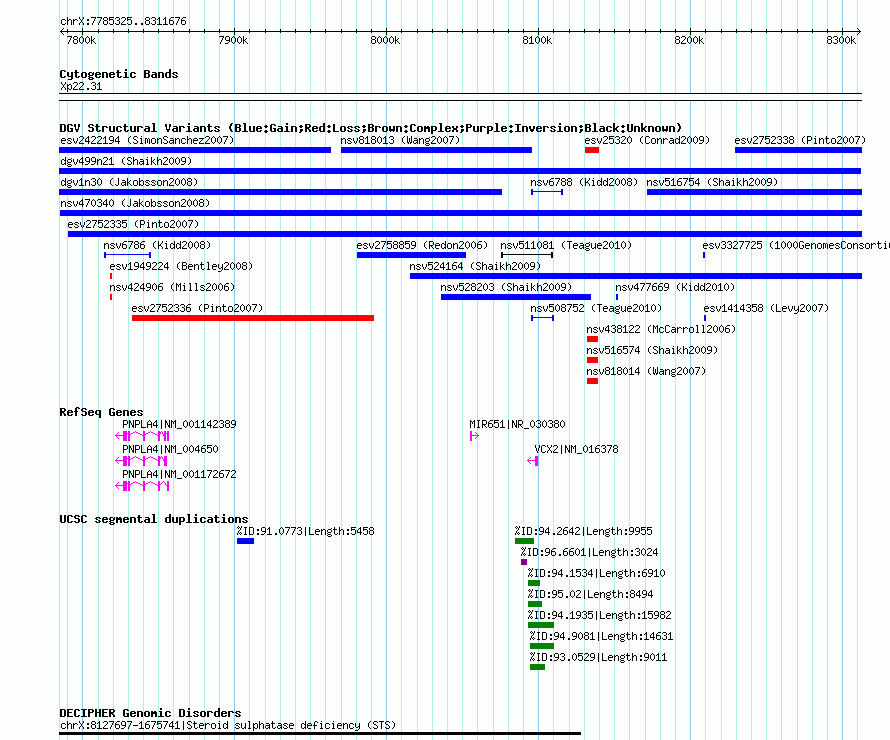Click the red esv25320 (Conrad2009) loss block
This screenshot has width=890, height=740.
[591, 150]
